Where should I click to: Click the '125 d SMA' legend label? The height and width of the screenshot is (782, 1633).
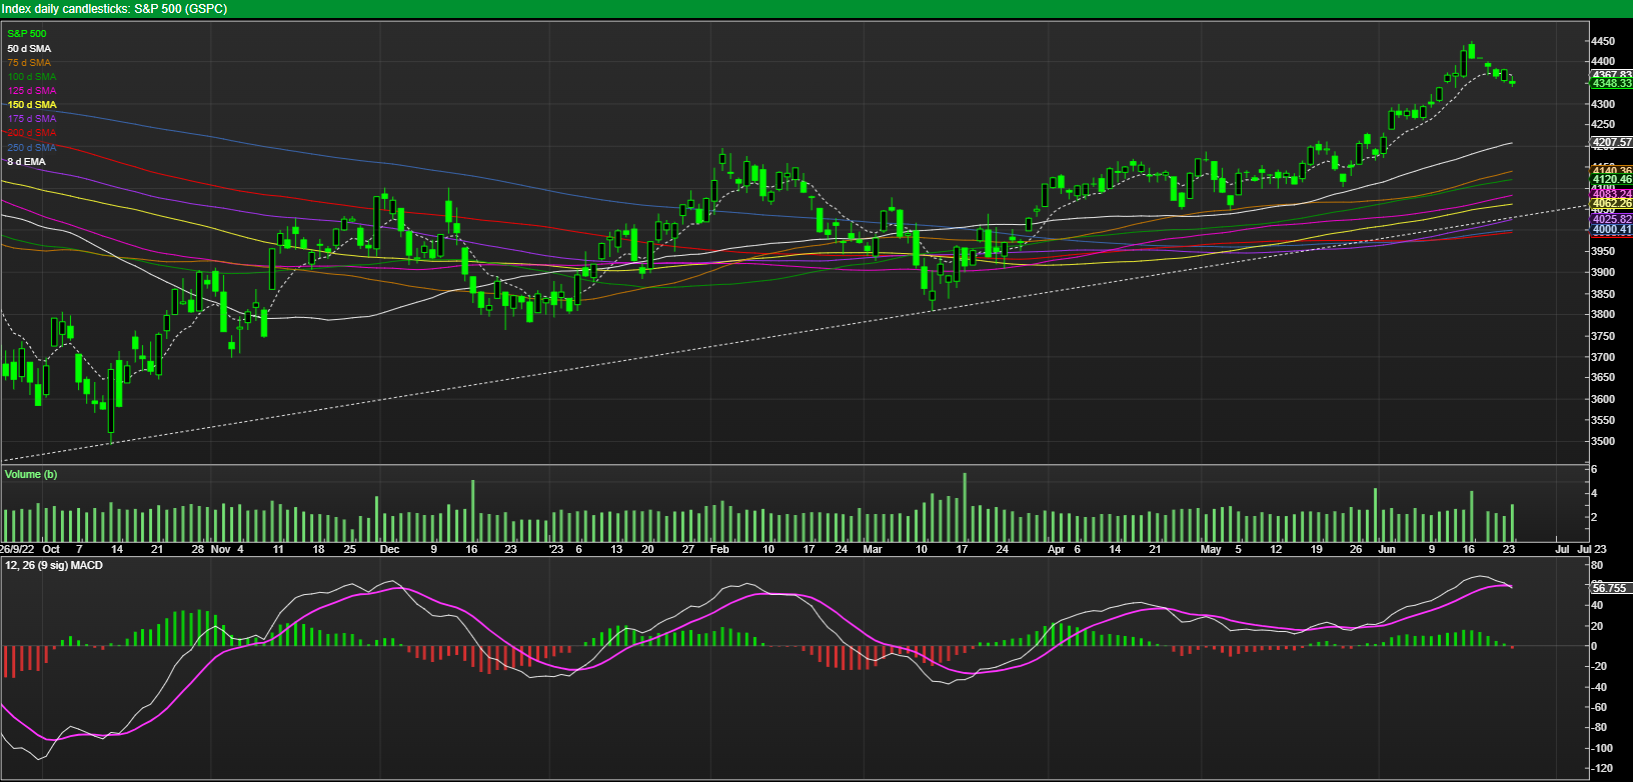point(32,90)
